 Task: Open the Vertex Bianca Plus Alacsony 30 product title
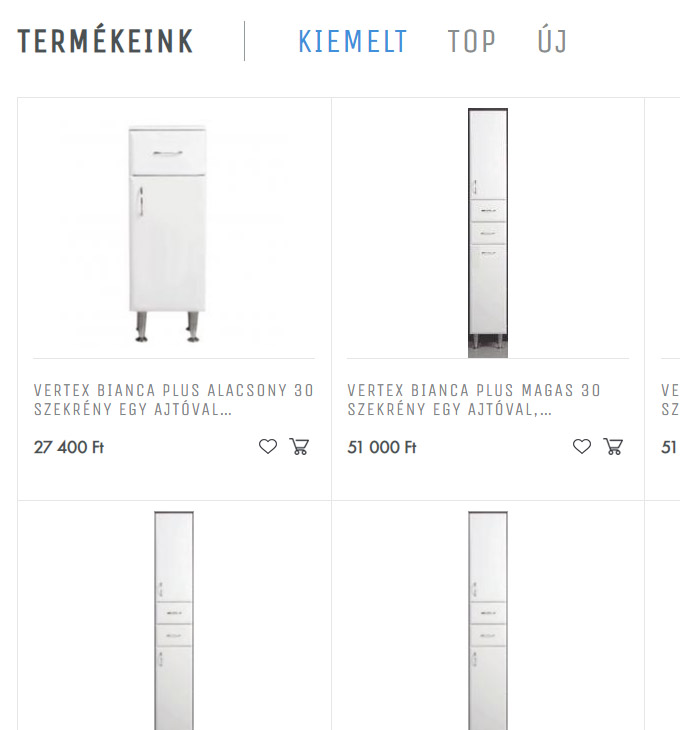[x=174, y=399]
